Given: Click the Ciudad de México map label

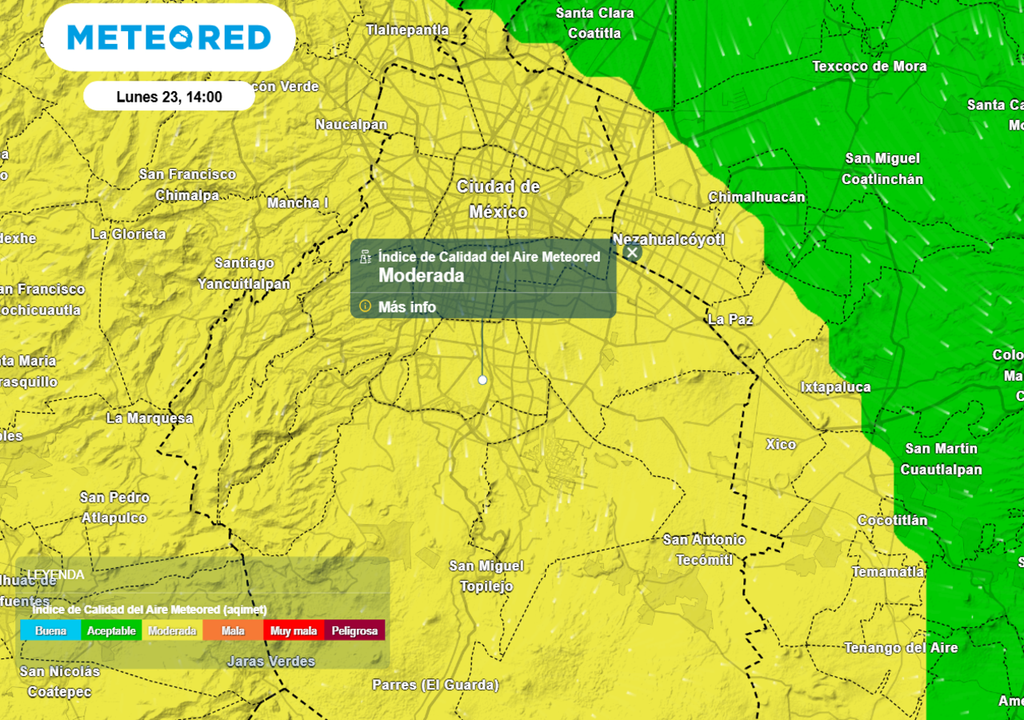Looking at the screenshot, I should pyautogui.click(x=498, y=199).
